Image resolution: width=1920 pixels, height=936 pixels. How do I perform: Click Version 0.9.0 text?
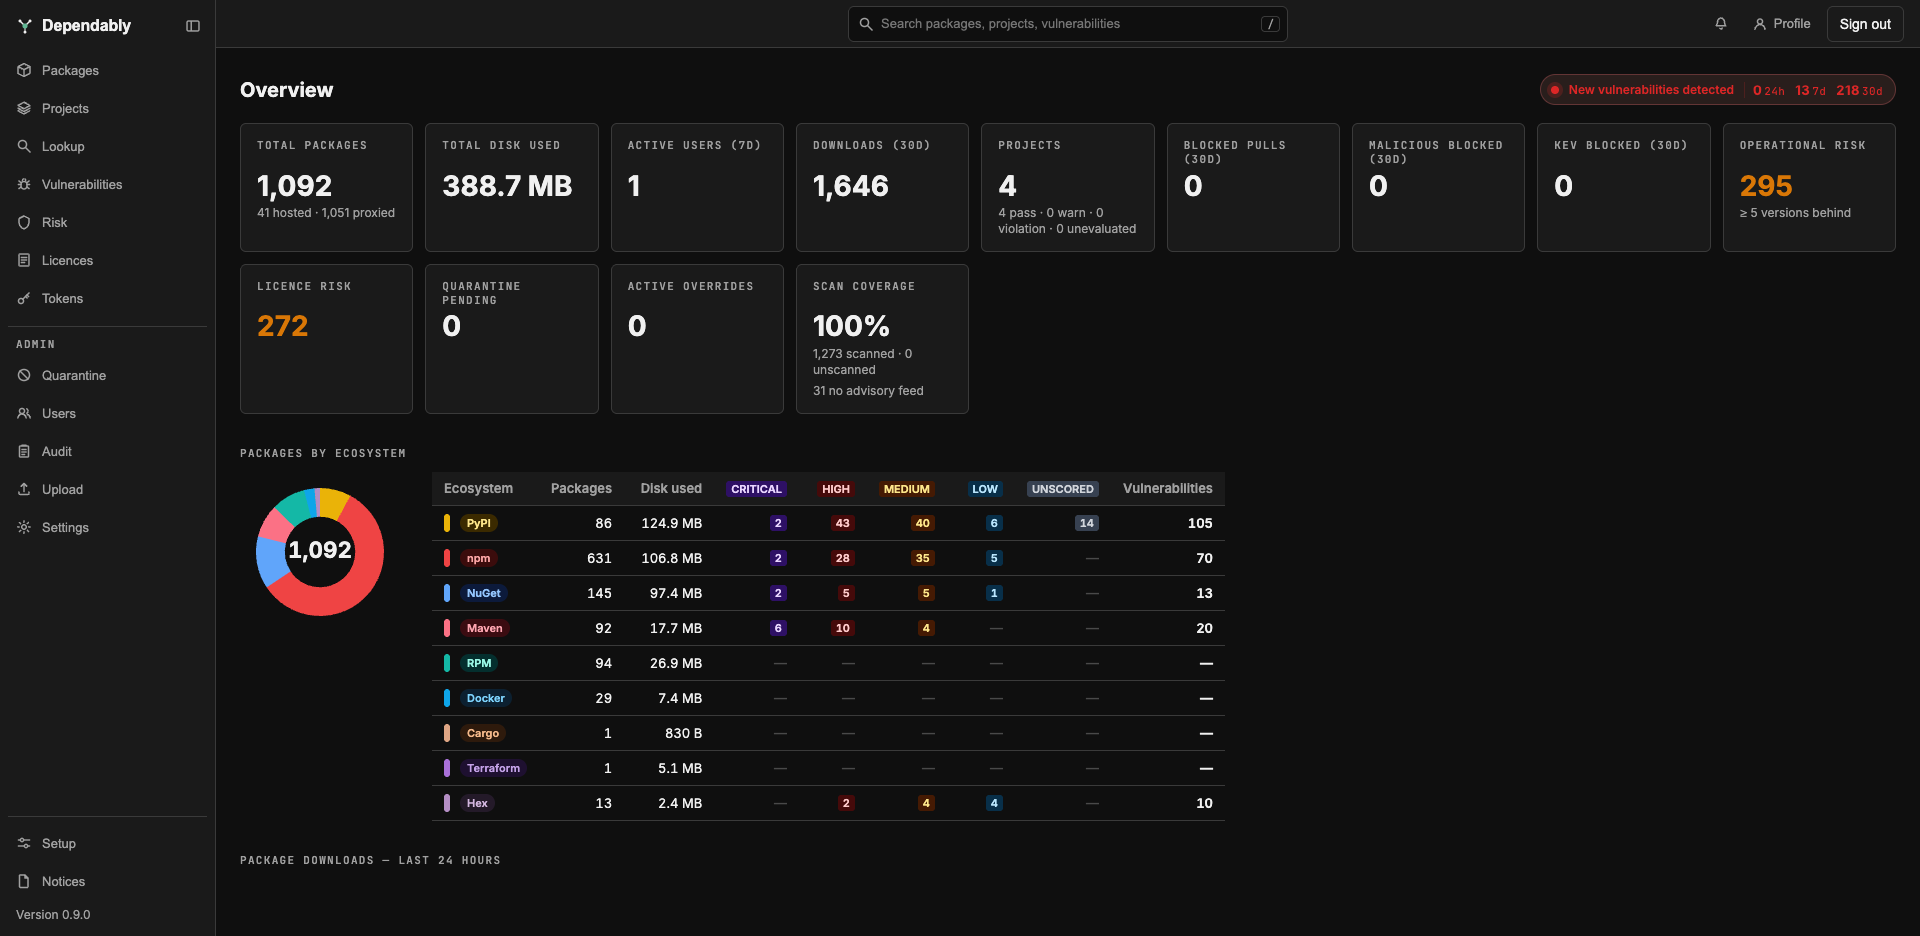pos(53,915)
